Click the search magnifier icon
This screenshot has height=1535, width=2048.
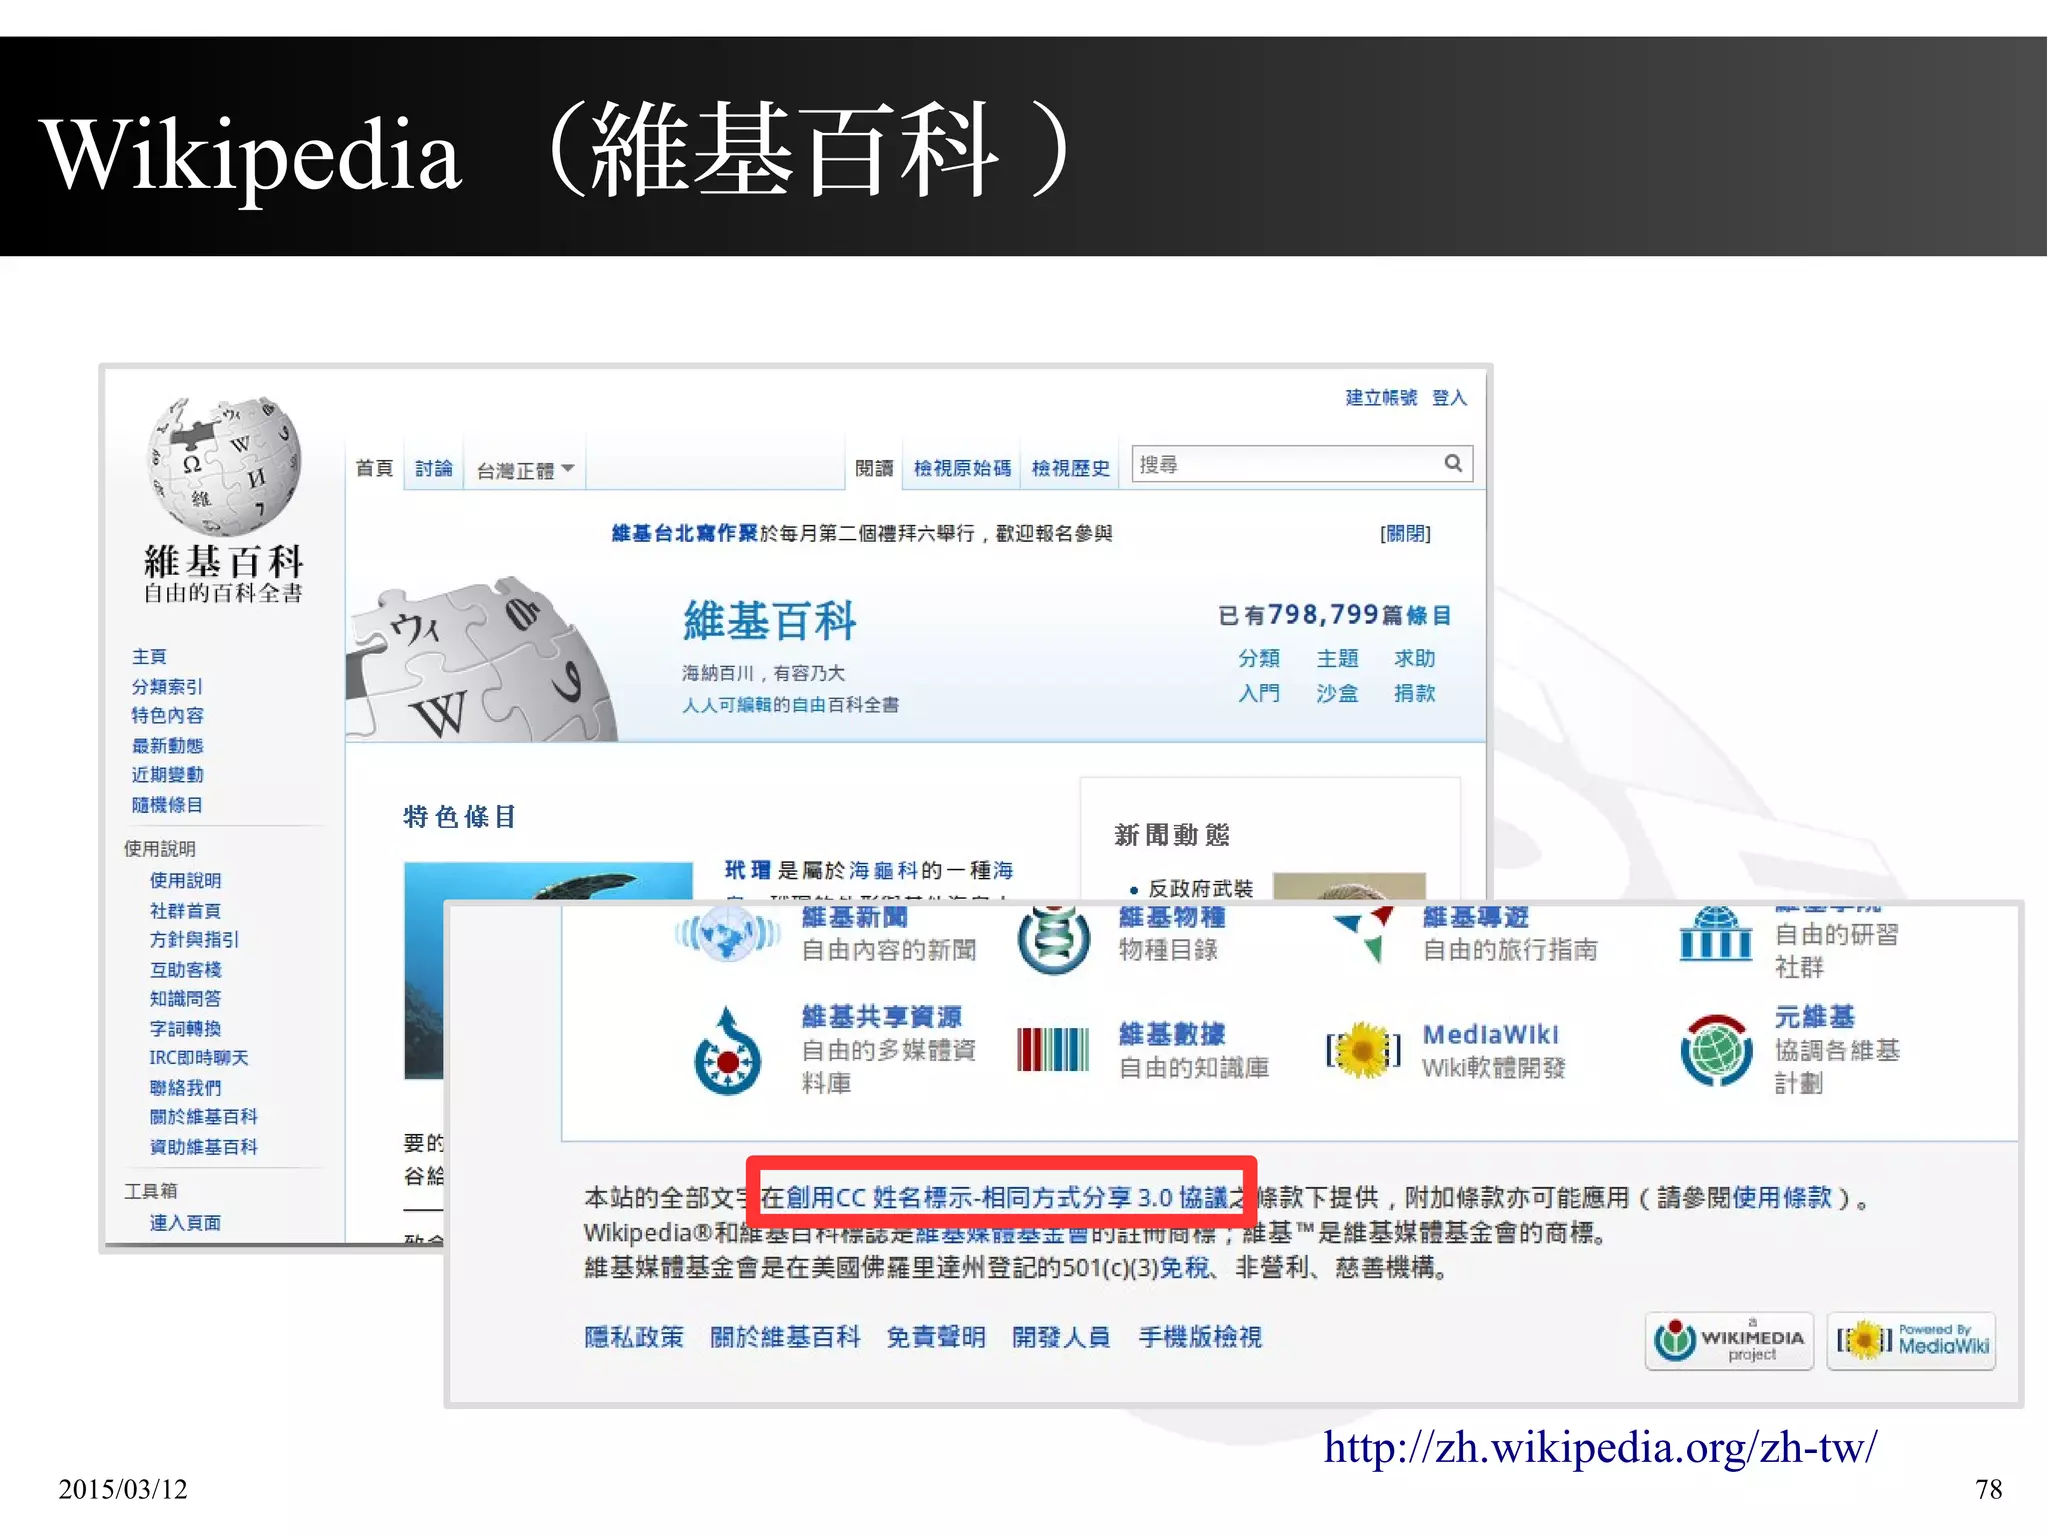1453,463
